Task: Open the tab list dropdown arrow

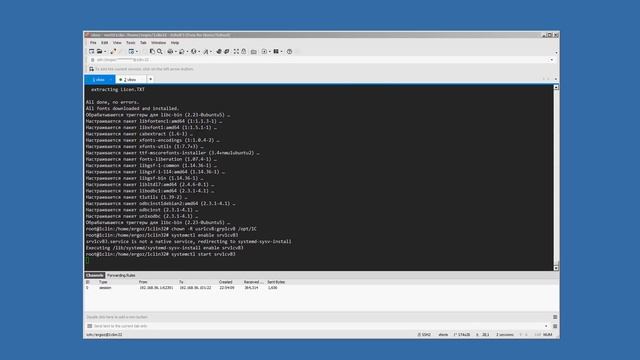Action: (556, 79)
